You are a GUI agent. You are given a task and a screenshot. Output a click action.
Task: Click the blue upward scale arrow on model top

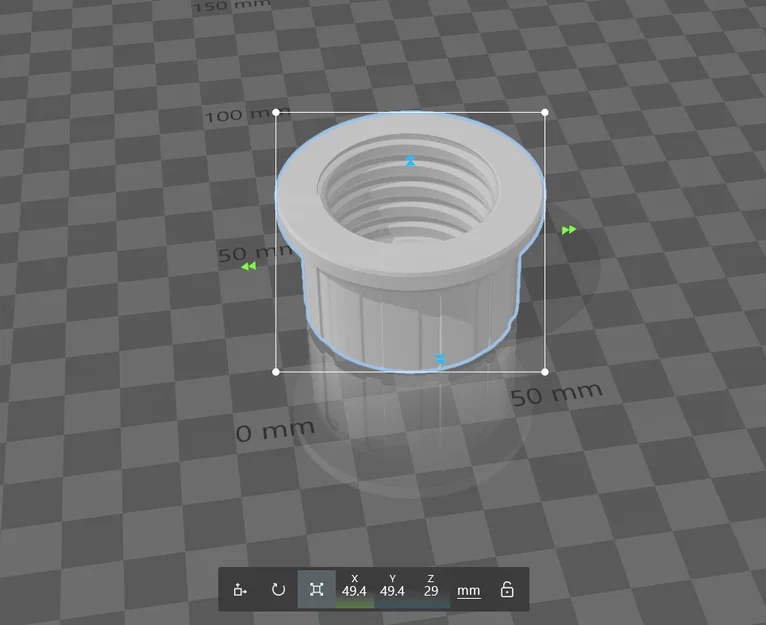pyautogui.click(x=410, y=160)
